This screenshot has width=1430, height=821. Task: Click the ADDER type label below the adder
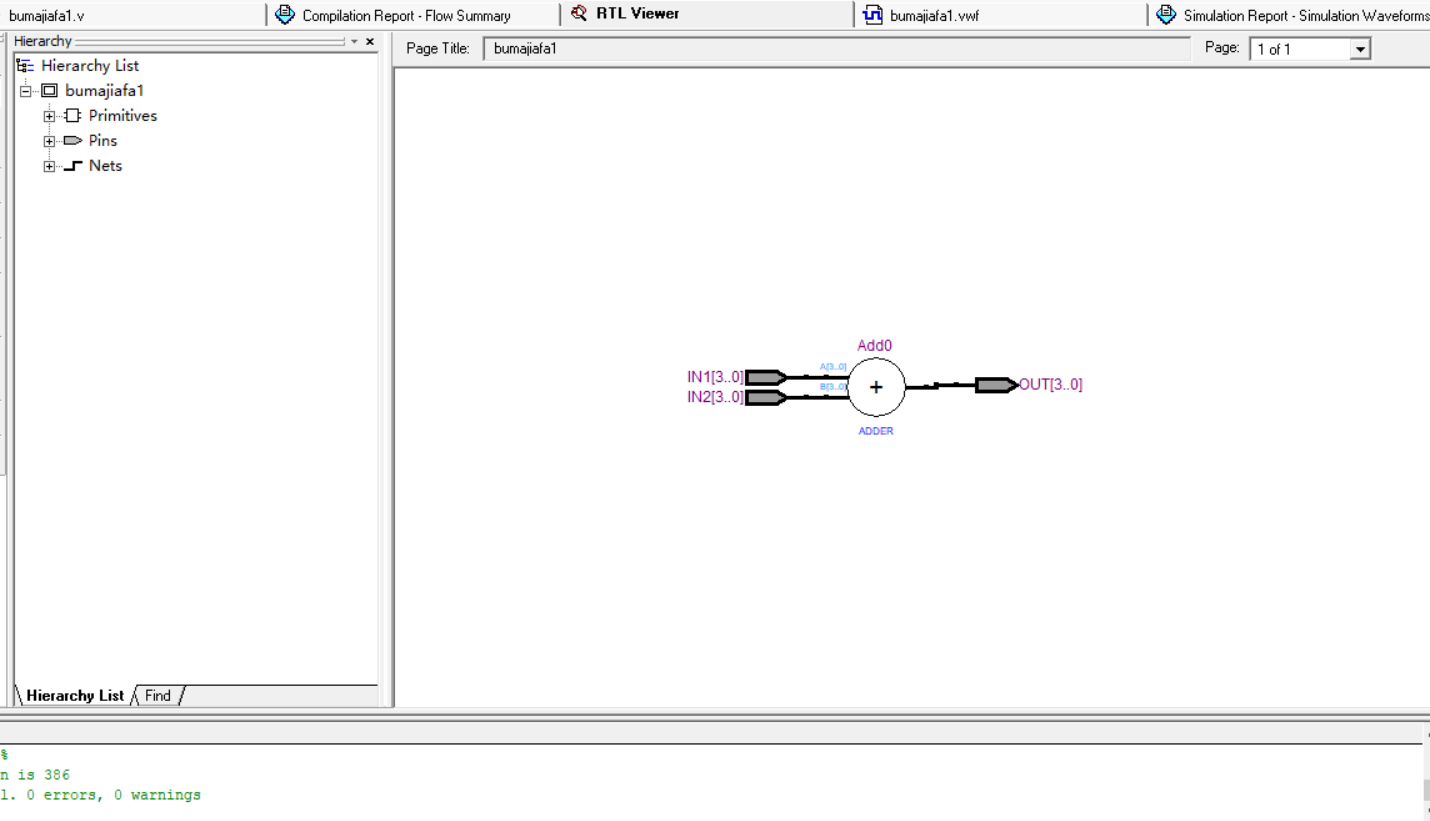coord(876,431)
